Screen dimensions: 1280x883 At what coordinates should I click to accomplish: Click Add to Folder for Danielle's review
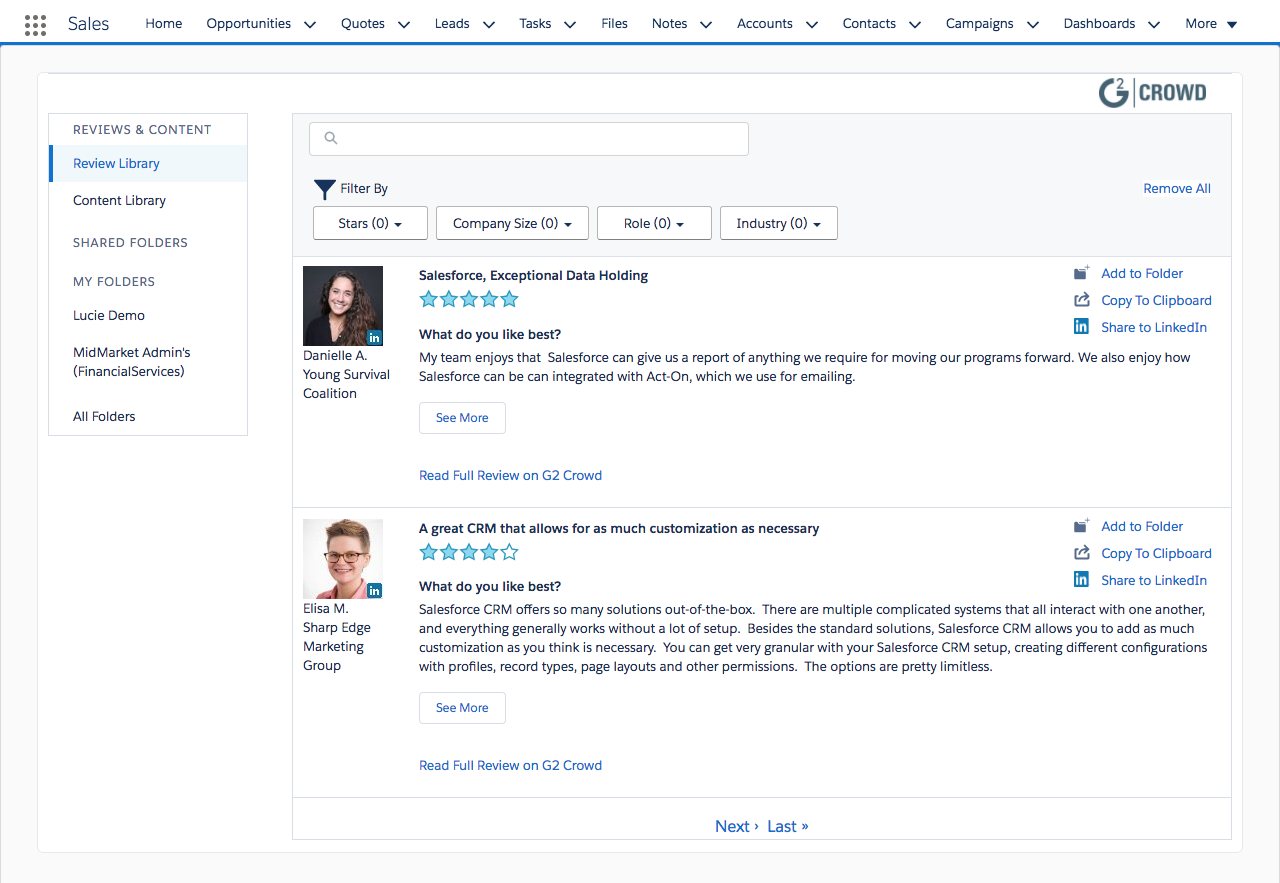(x=1142, y=273)
